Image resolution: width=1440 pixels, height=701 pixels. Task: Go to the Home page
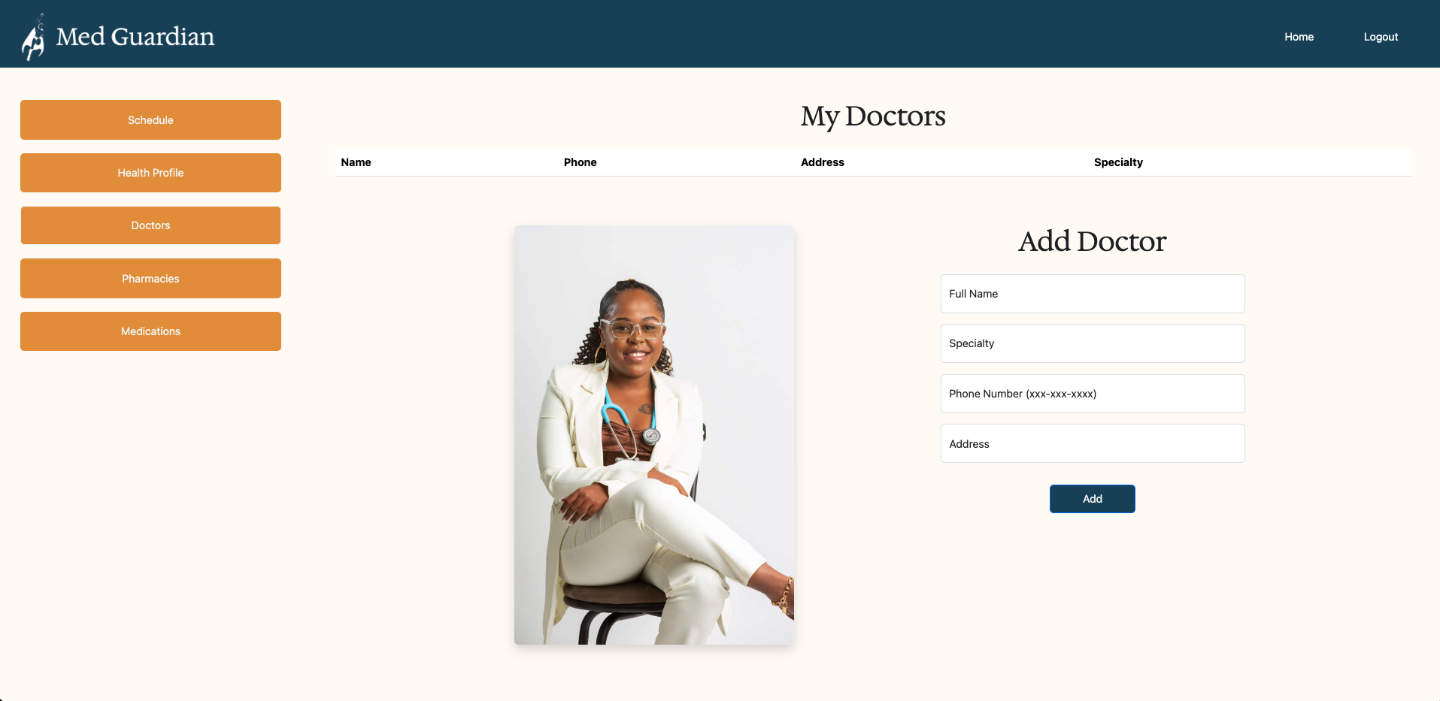click(x=1299, y=37)
